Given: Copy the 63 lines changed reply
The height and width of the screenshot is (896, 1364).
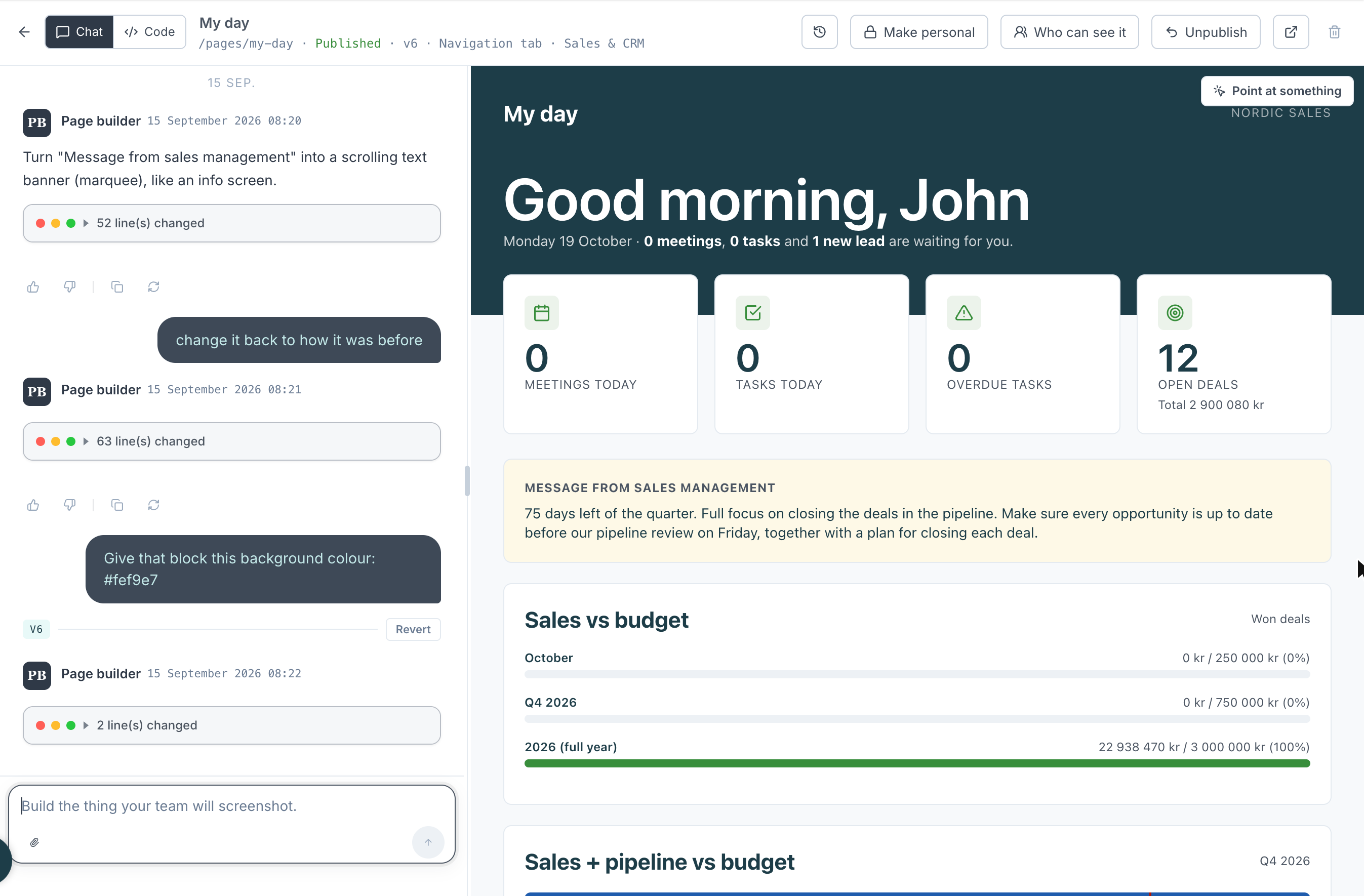Looking at the screenshot, I should click(x=117, y=505).
